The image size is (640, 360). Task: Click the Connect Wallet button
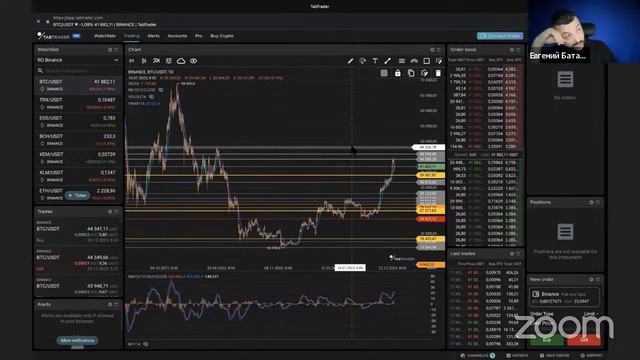click(x=500, y=36)
